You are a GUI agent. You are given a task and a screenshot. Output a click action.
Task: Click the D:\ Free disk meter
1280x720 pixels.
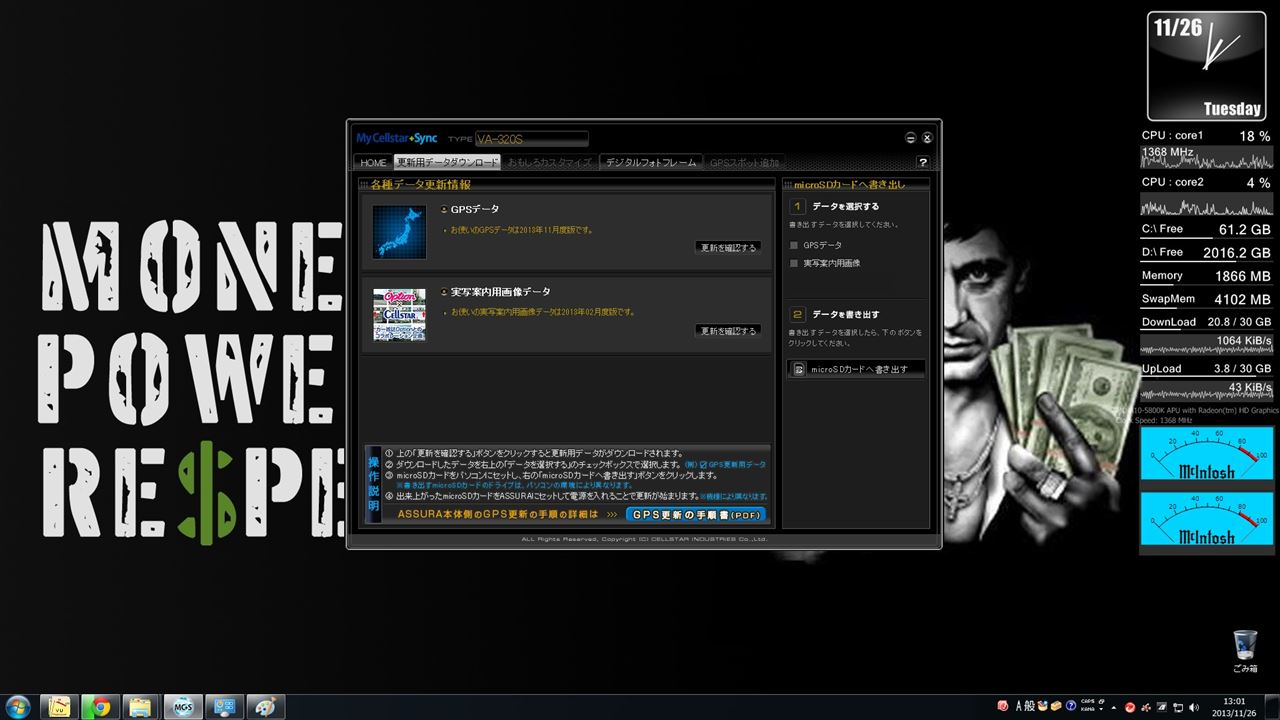tap(1207, 253)
